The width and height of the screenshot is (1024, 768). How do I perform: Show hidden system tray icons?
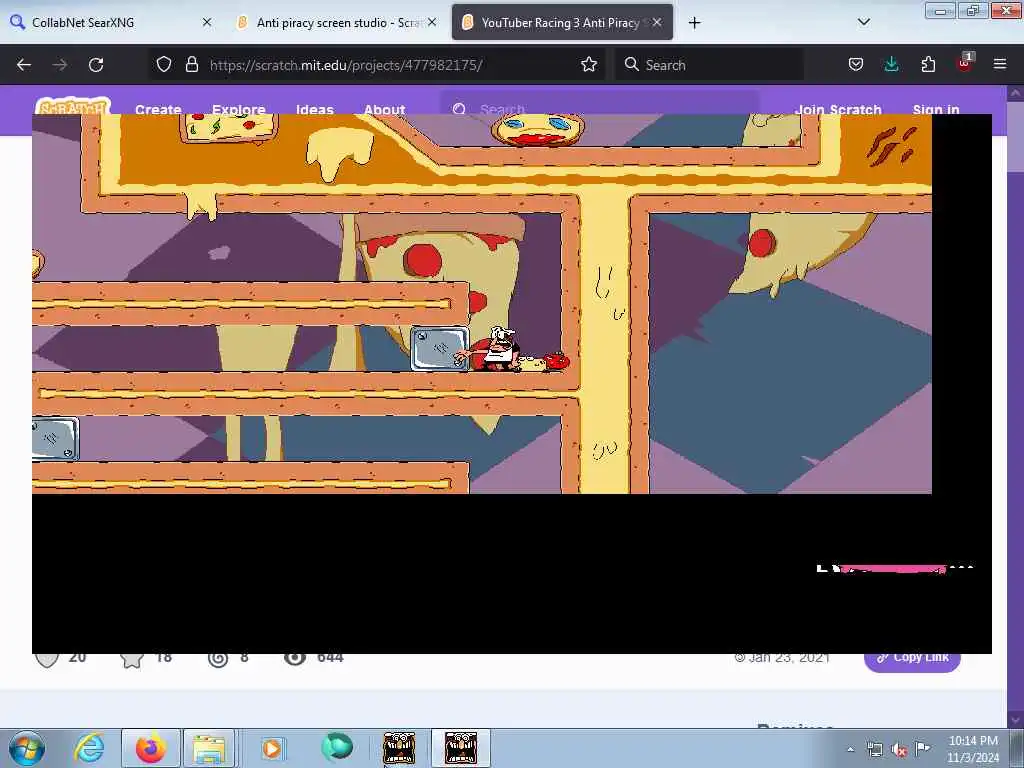[850, 749]
